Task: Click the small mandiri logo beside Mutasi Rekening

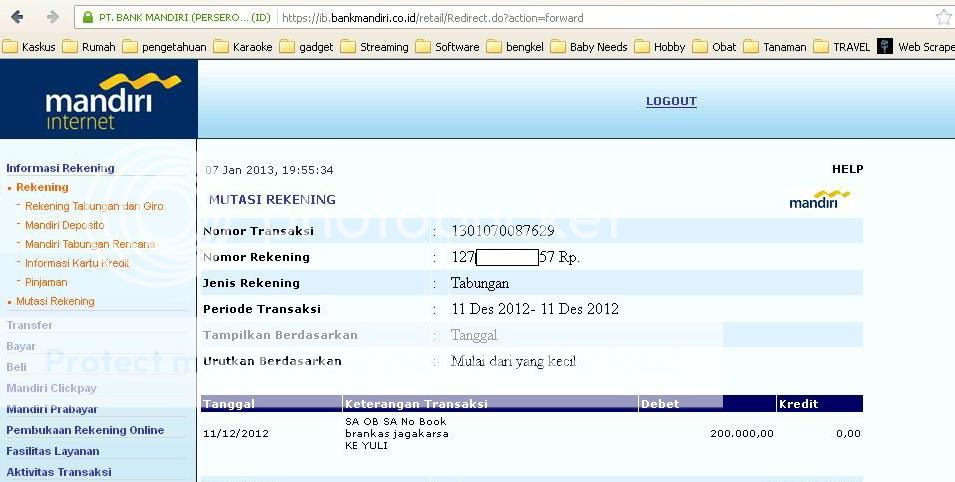Action: point(819,199)
